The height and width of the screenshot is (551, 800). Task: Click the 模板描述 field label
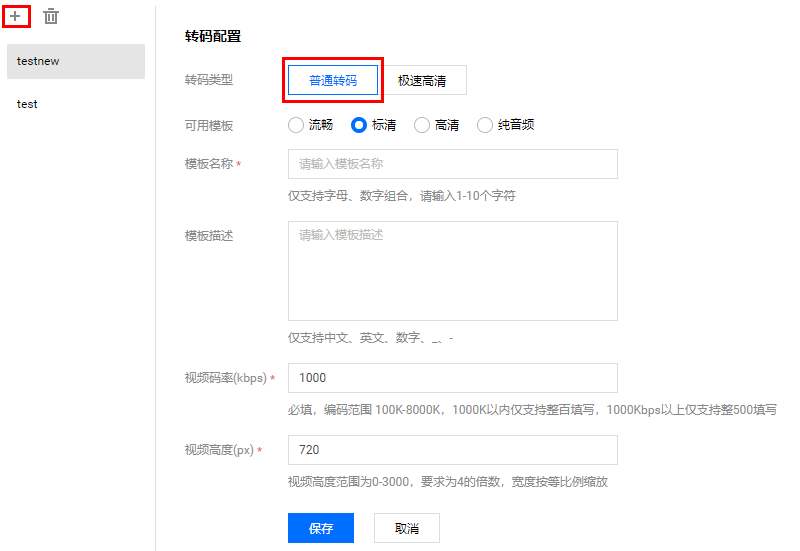coord(209,236)
